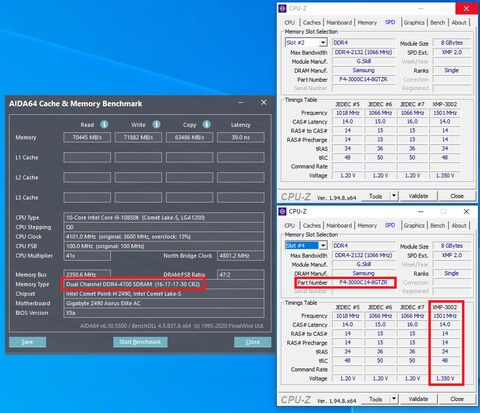This screenshot has height=413, width=480.
Task: Click BIOS Version field X5a
Action: 164,313
